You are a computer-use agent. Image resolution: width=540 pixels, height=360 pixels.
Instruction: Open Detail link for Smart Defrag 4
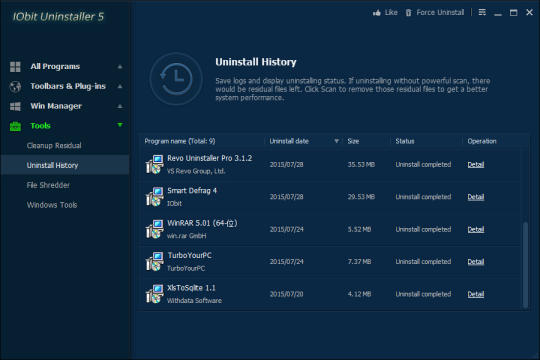[x=476, y=197]
